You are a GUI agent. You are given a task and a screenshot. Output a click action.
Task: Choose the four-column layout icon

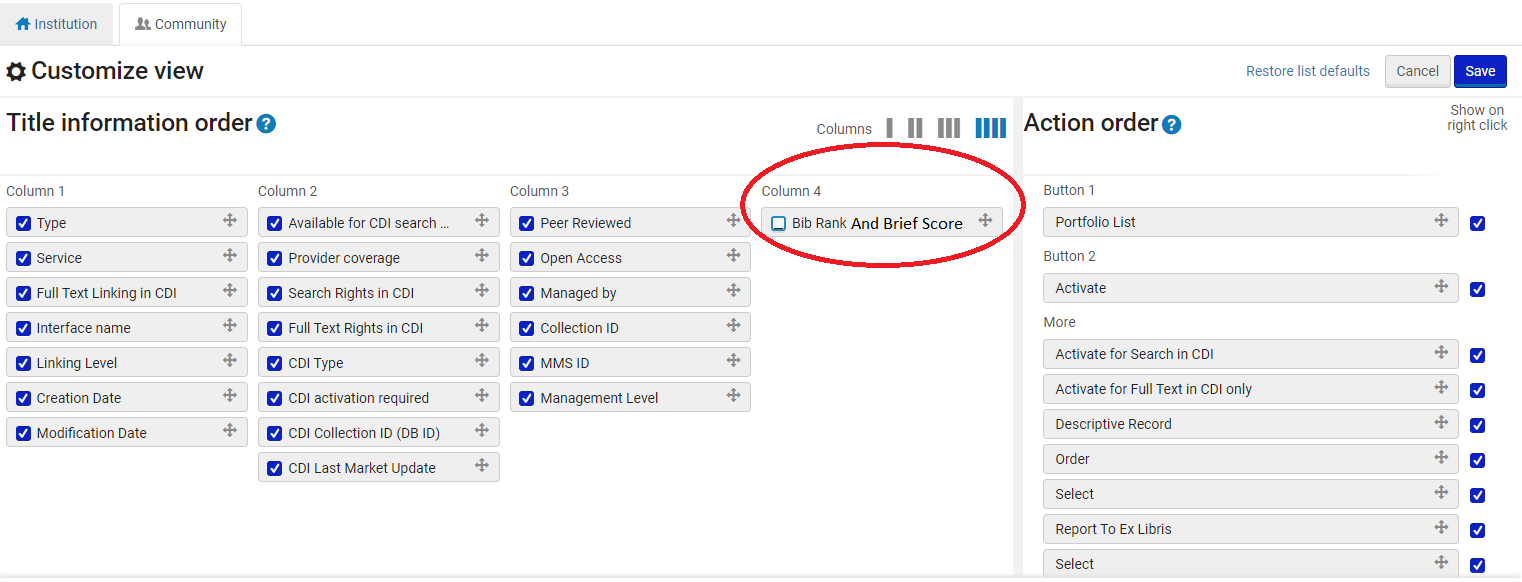pyautogui.click(x=990, y=128)
